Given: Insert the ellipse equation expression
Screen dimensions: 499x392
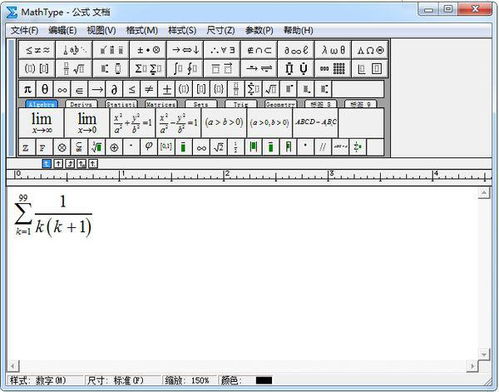Looking at the screenshot, I should click(x=133, y=122).
